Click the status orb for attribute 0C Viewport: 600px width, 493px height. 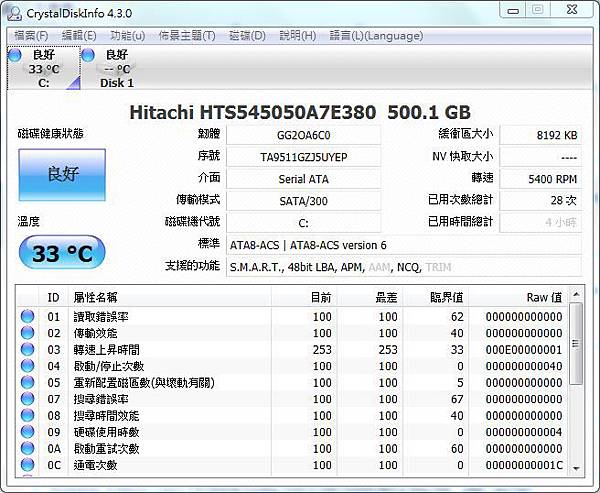[27, 465]
